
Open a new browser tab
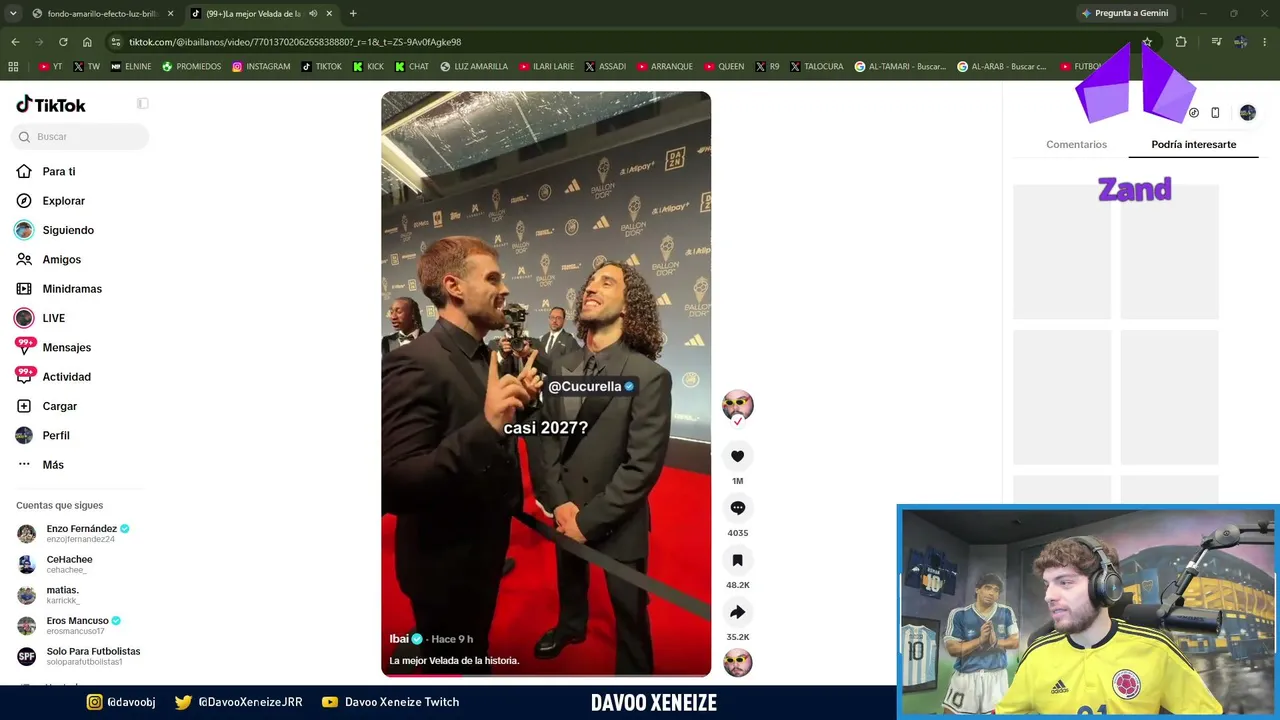(x=353, y=14)
